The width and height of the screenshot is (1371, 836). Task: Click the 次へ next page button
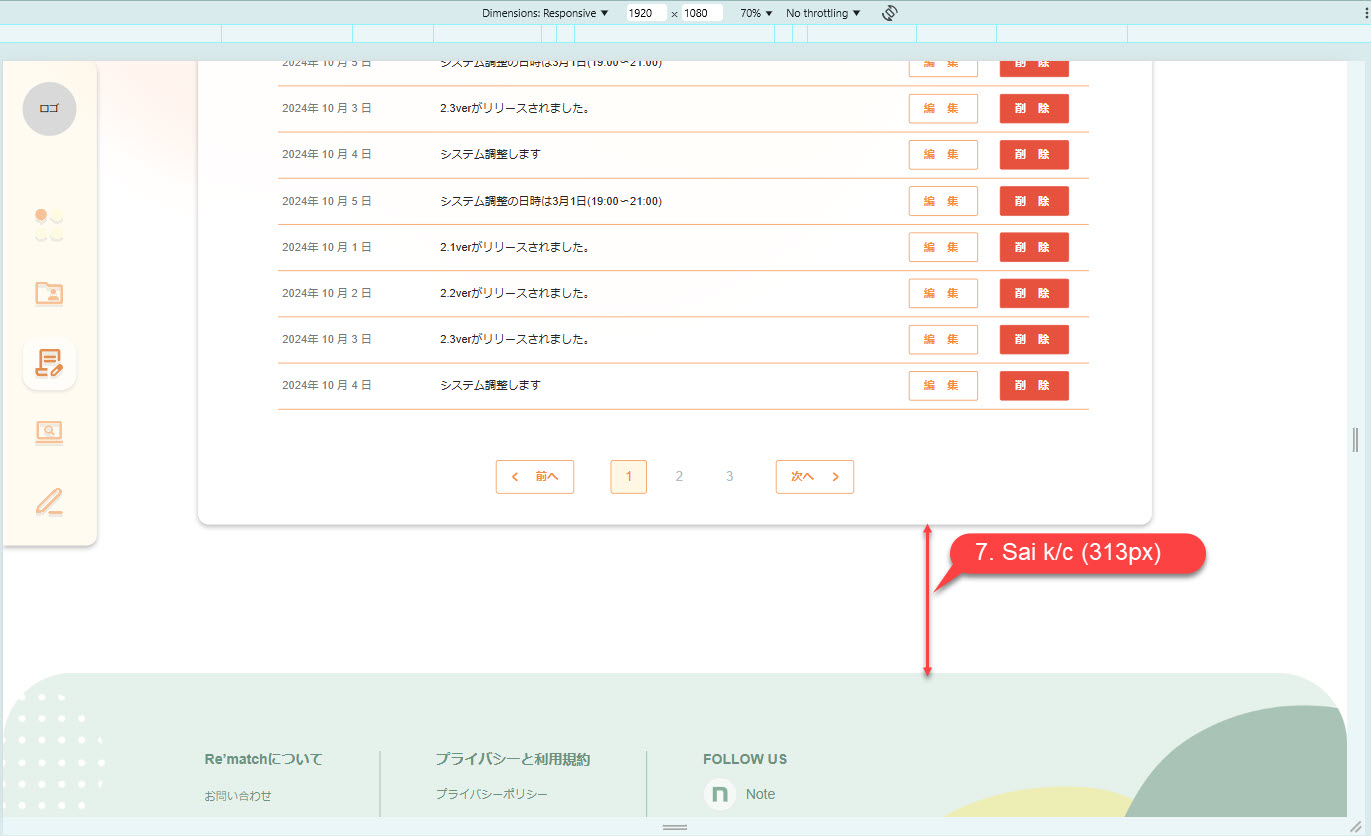[x=814, y=477]
